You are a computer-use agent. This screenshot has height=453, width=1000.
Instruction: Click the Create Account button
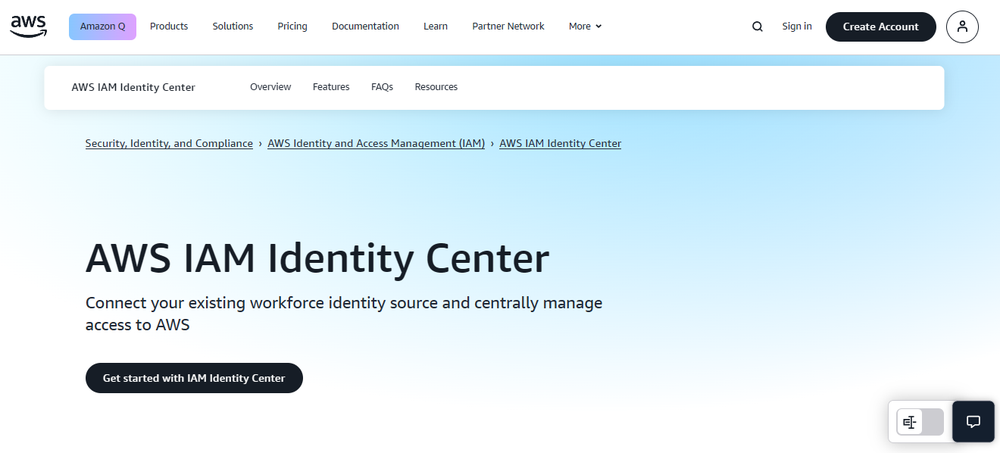pos(881,27)
